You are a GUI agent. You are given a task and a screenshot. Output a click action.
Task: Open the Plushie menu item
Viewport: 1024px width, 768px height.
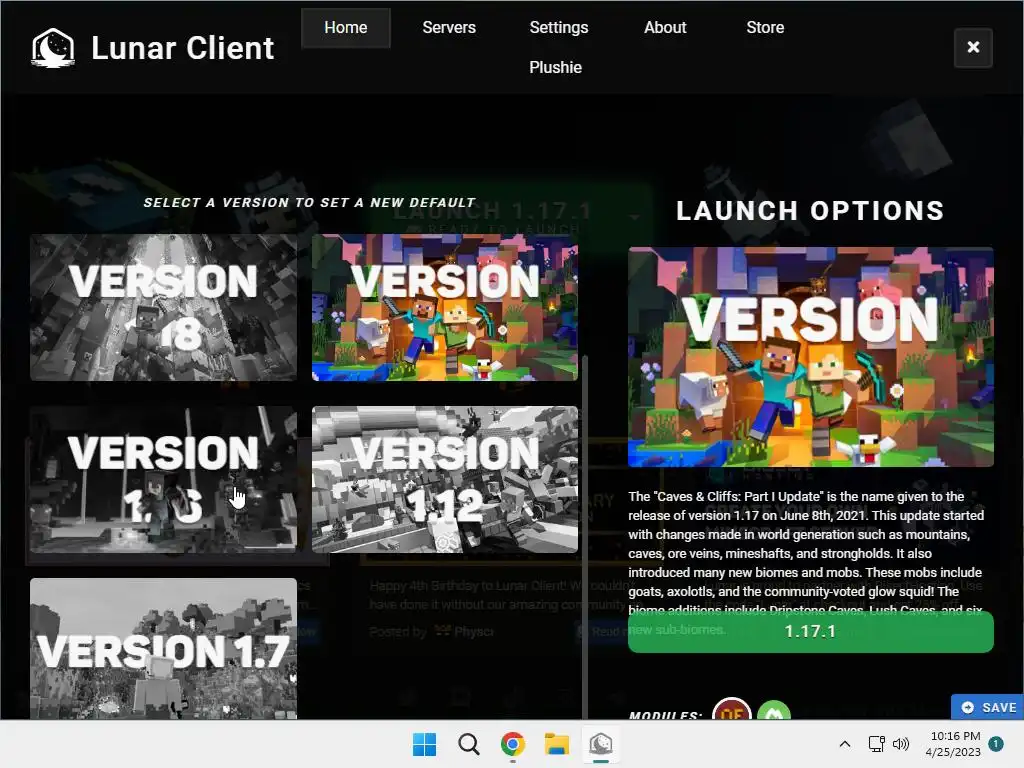tap(555, 67)
